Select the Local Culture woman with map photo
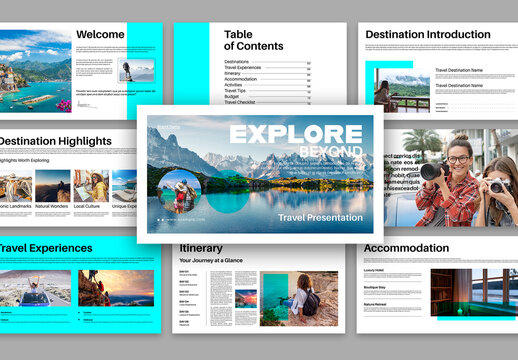The image size is (518, 360). point(91,186)
